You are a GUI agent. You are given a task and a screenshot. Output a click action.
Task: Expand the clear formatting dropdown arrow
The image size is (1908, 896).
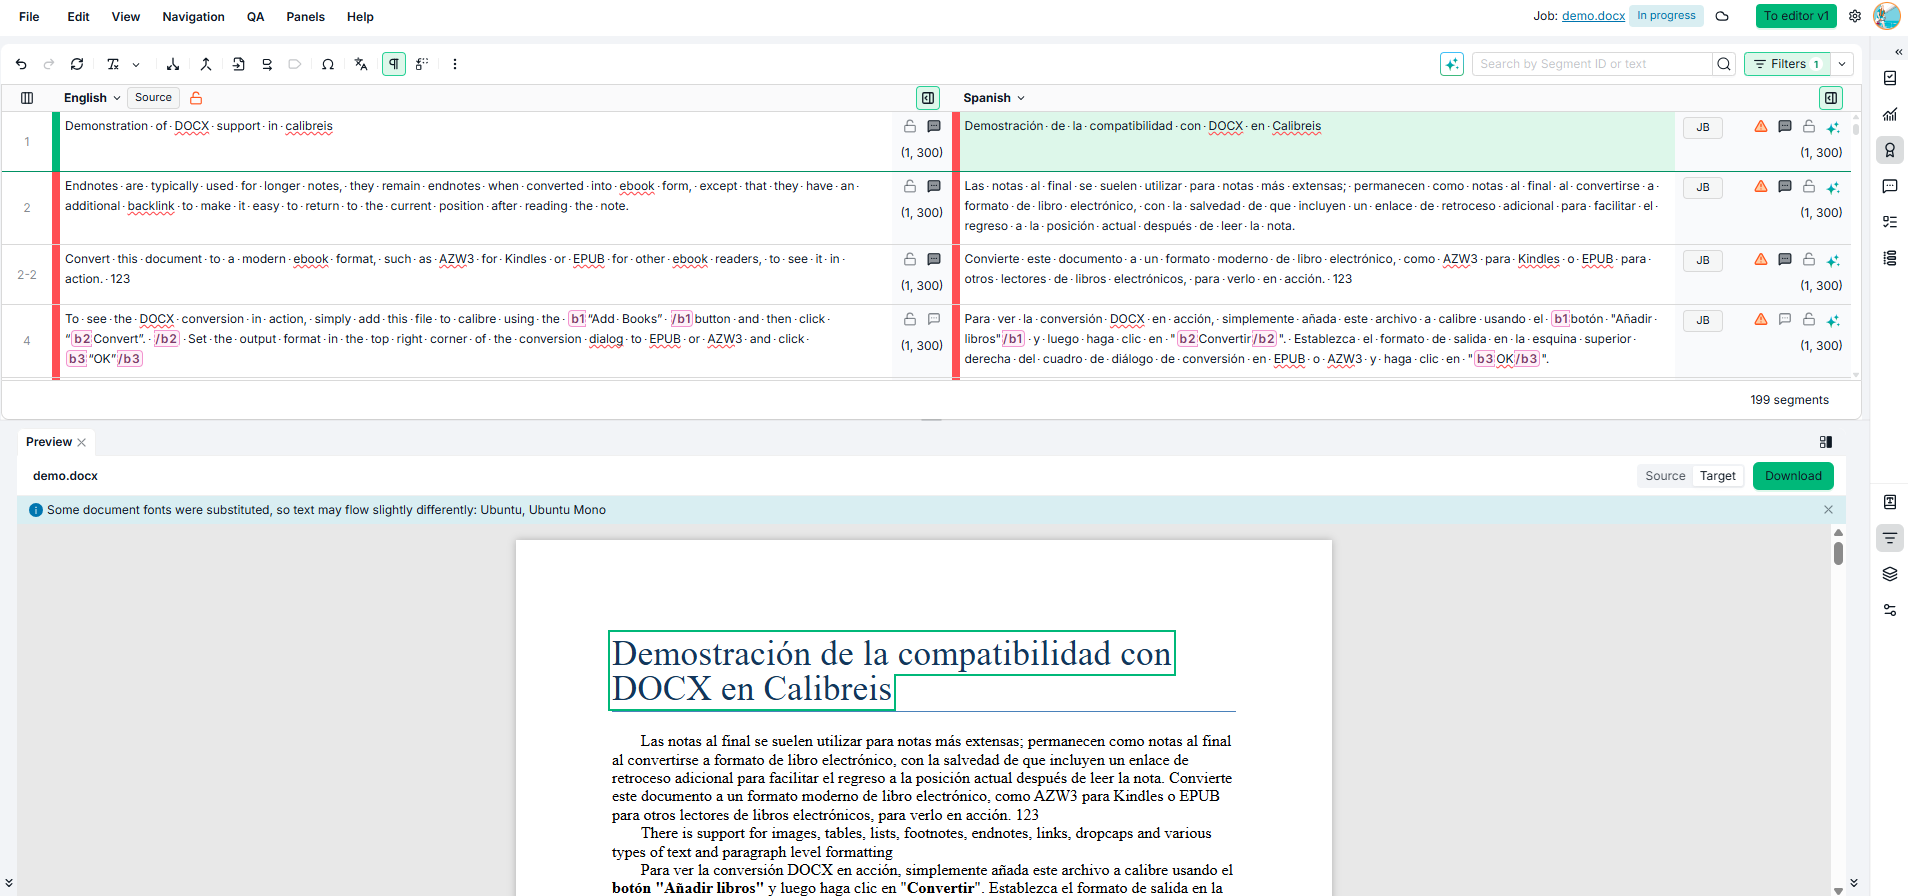tap(136, 64)
